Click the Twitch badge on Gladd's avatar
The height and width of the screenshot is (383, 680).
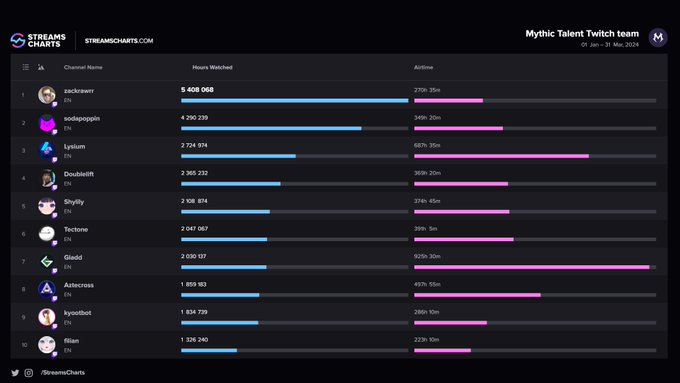(55, 271)
